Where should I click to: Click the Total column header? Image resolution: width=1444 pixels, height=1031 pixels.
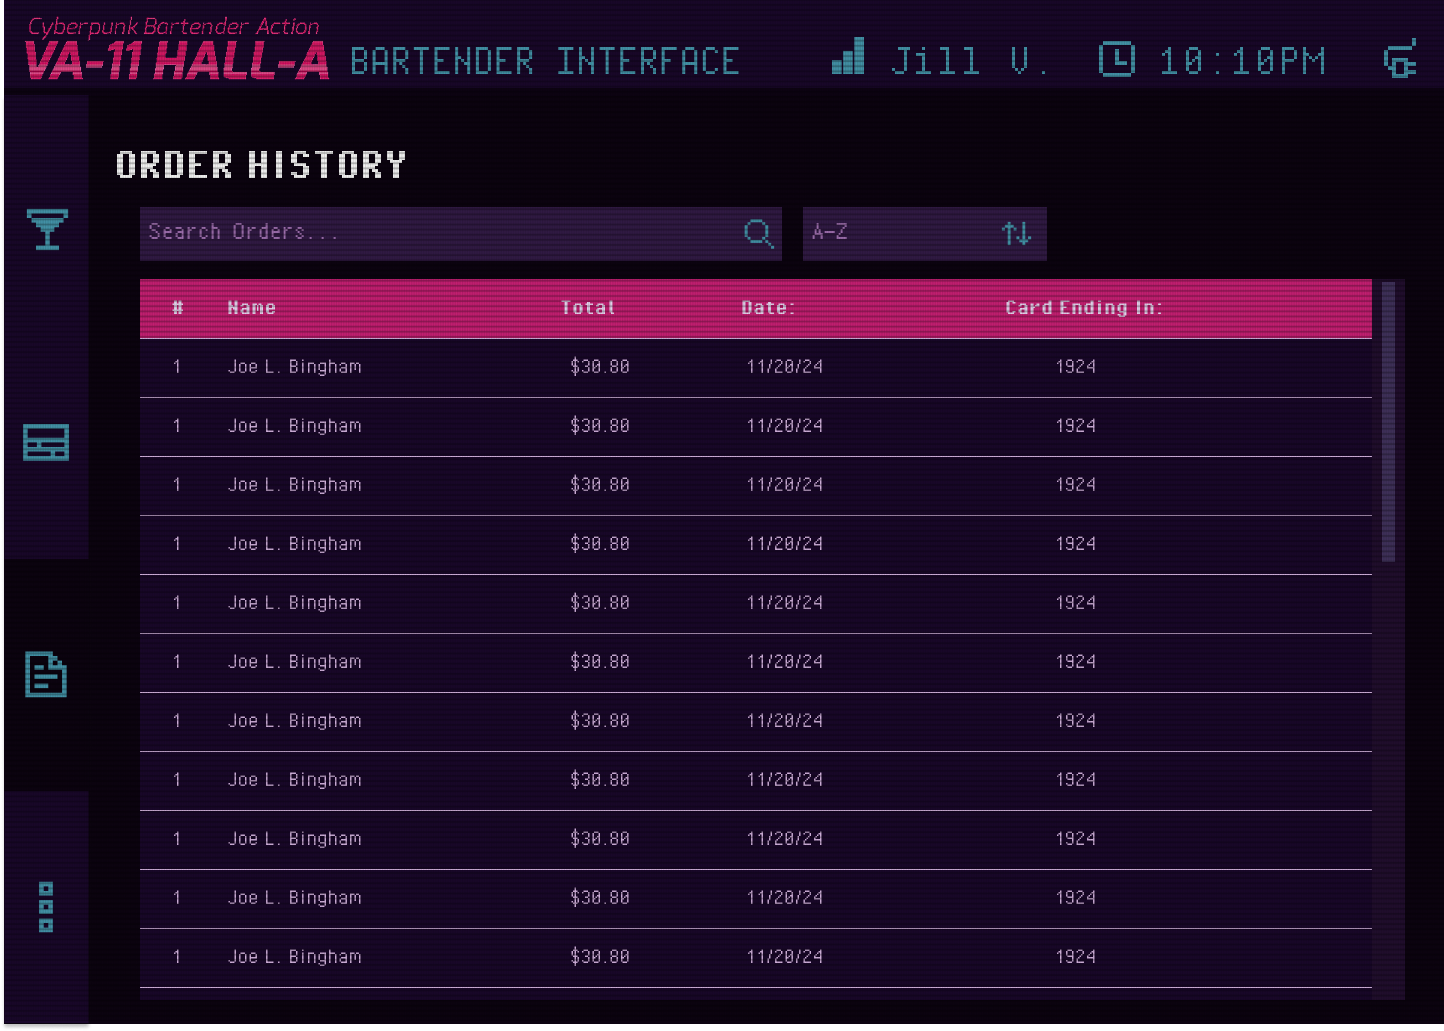pyautogui.click(x=588, y=308)
